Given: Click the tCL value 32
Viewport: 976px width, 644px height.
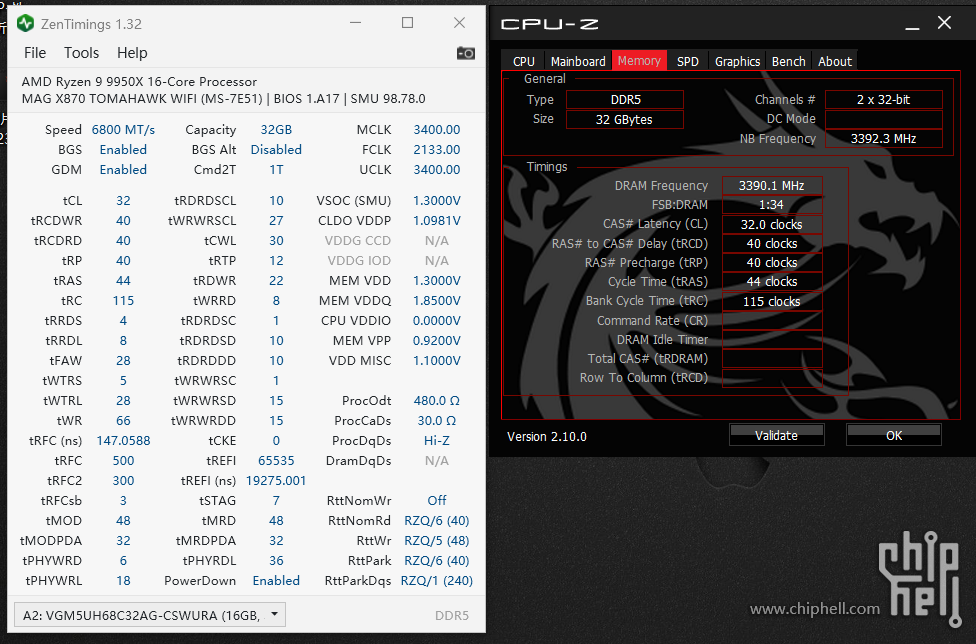Looking at the screenshot, I should tap(123, 200).
